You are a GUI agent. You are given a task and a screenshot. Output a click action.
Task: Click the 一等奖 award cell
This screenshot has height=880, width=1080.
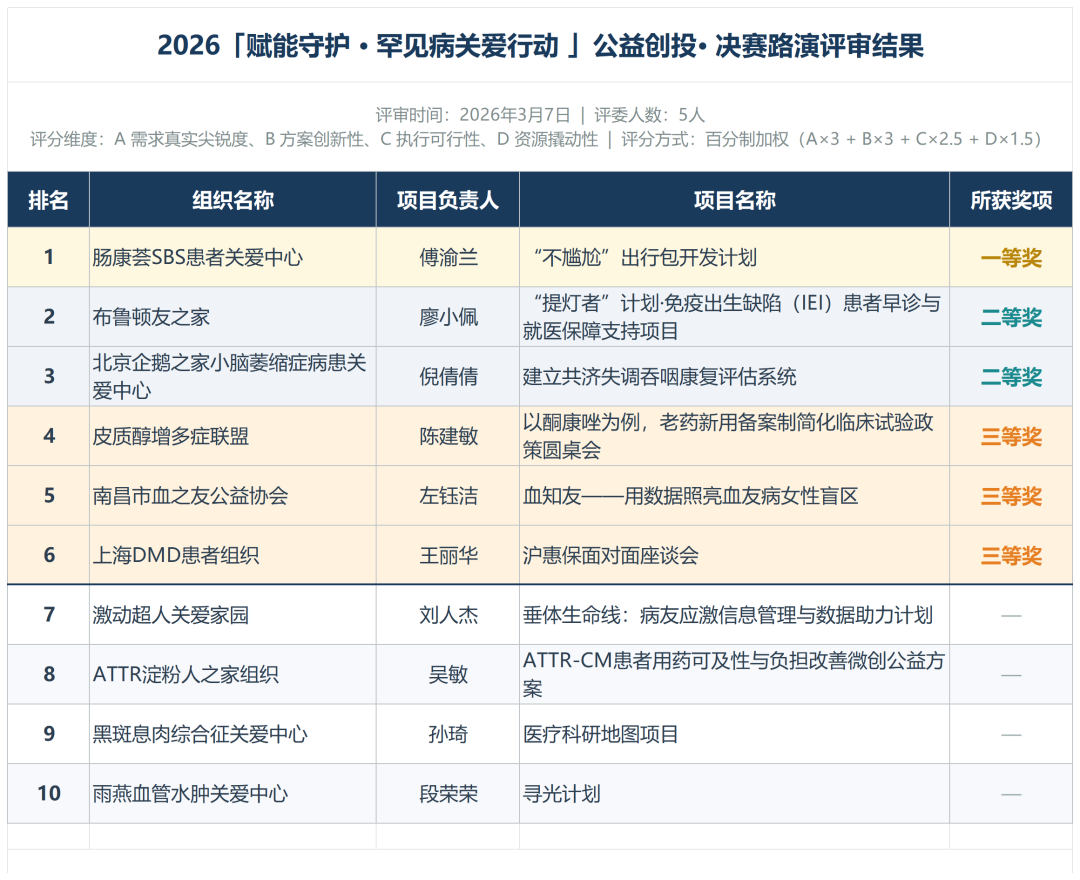[x=1011, y=258]
